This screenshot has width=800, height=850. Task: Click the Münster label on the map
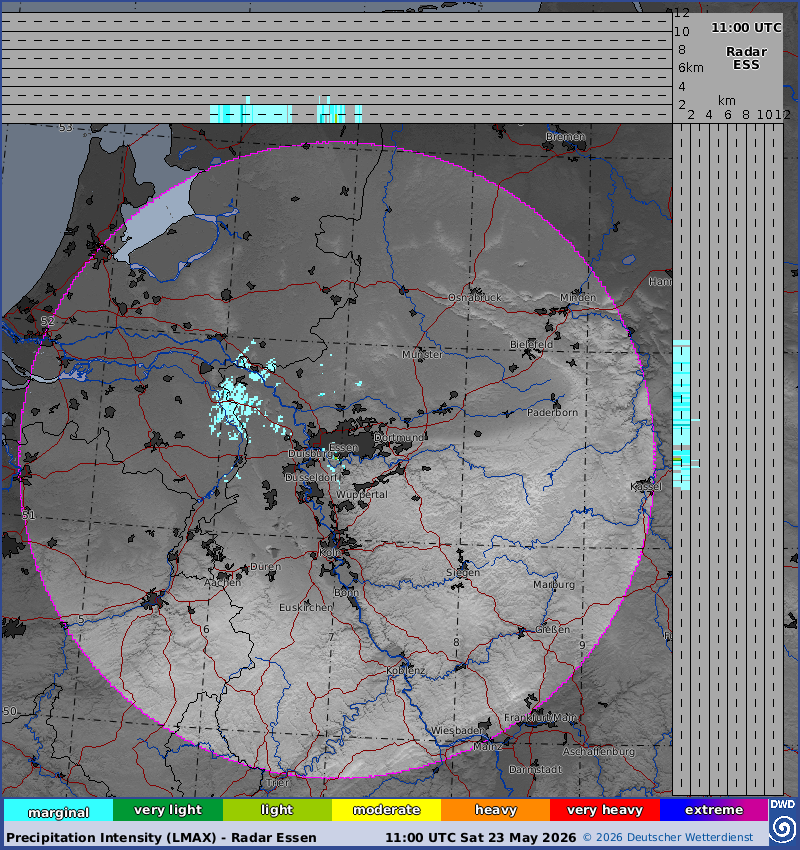422,354
